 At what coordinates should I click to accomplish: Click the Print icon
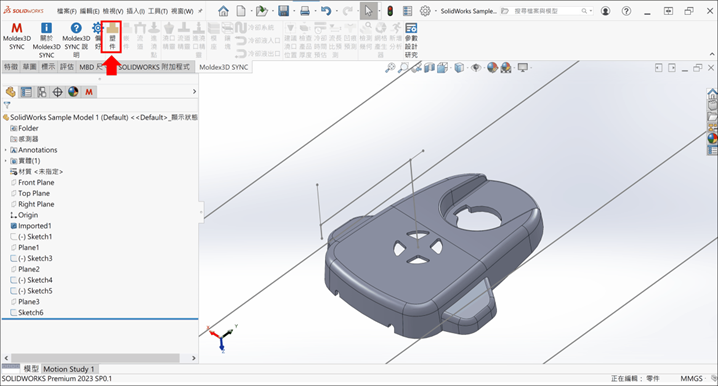[305, 11]
